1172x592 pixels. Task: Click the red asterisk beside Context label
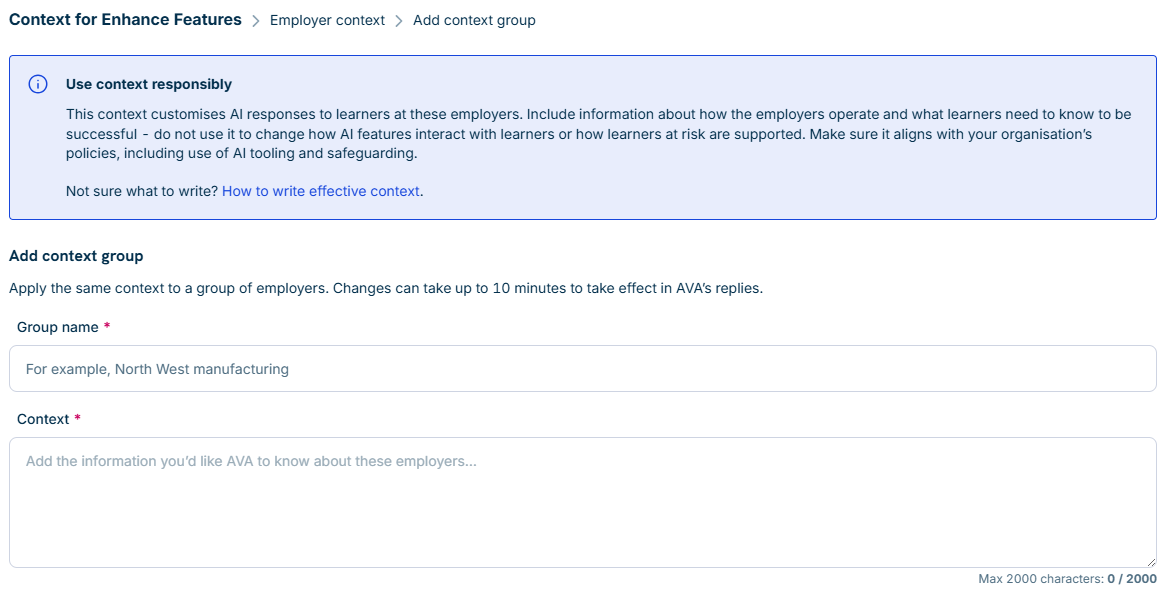coord(77,419)
